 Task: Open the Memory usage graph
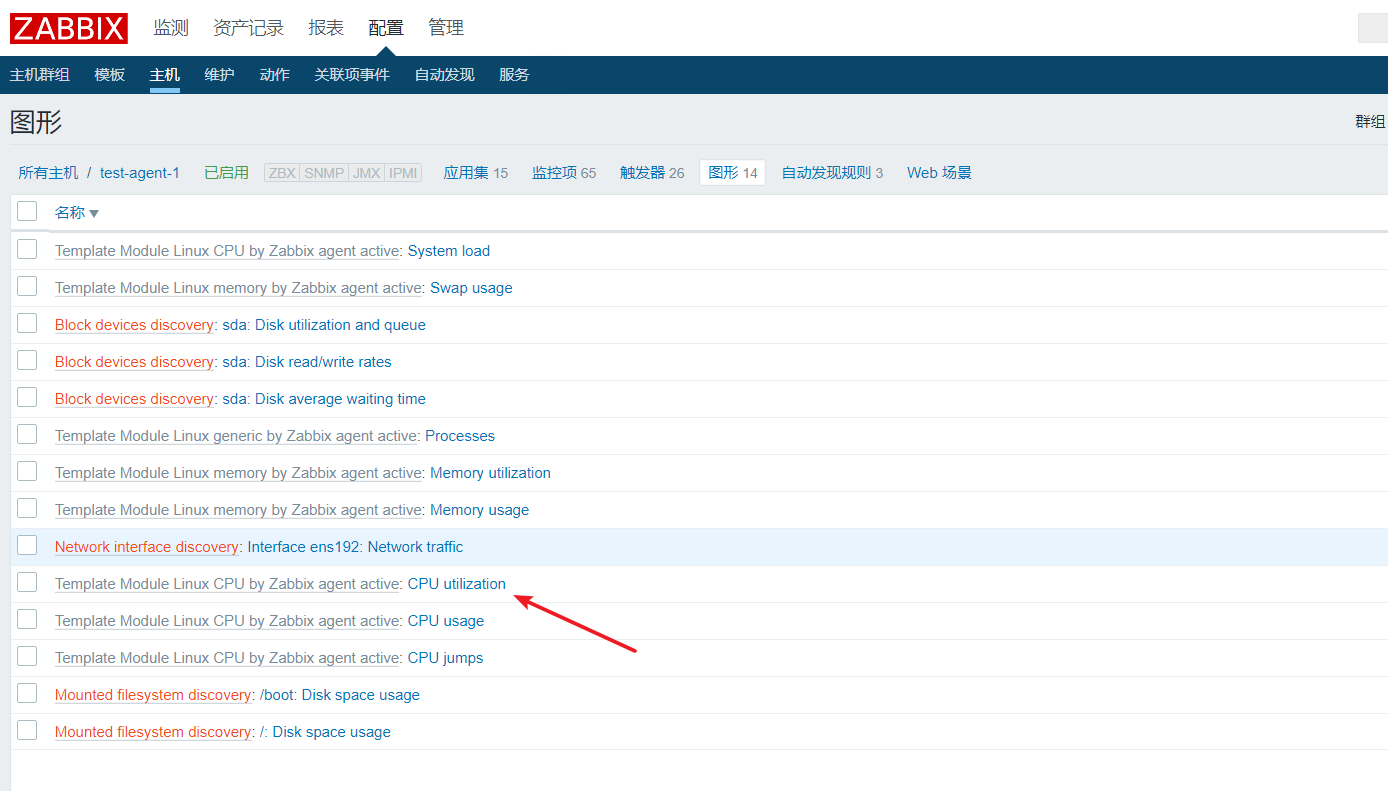pos(479,510)
